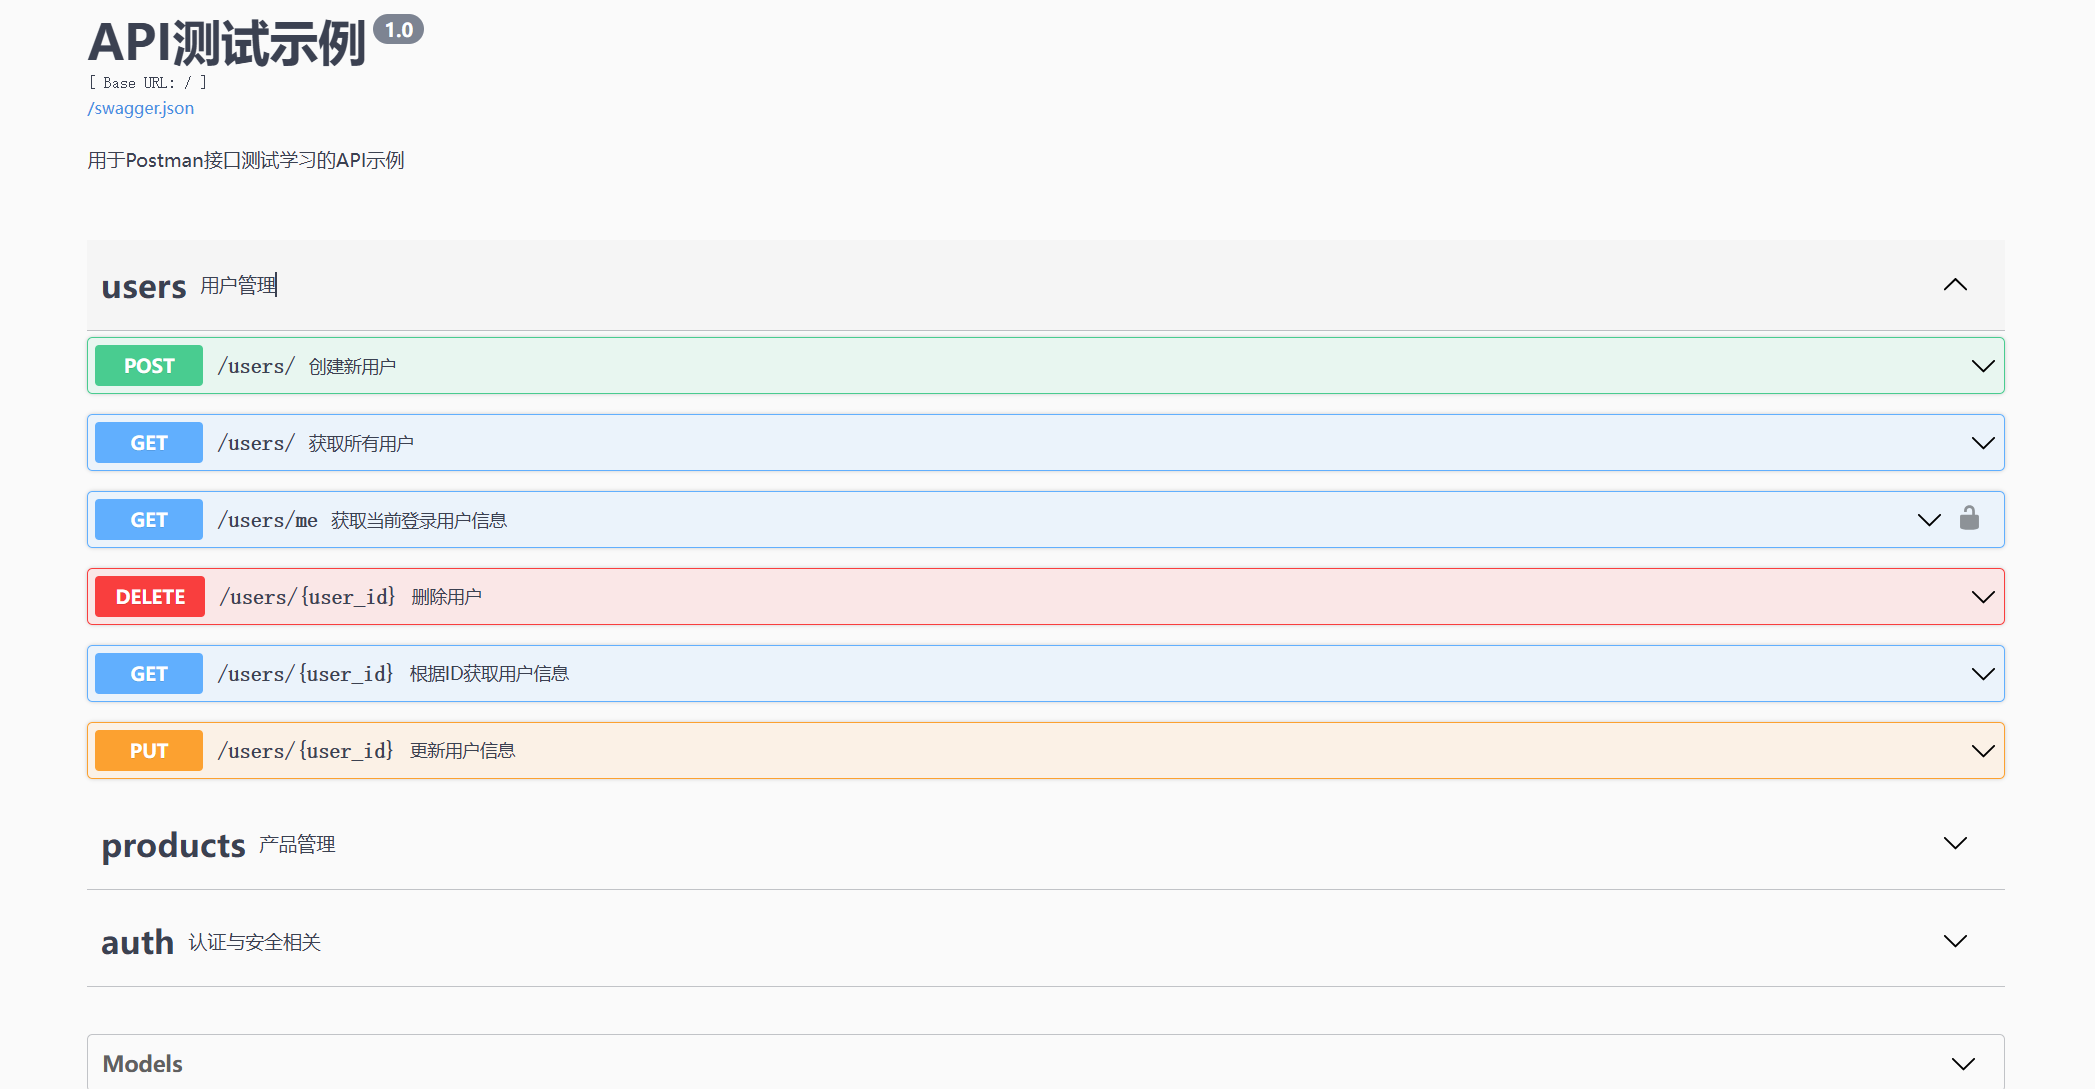Collapse the users section with its chevron

(x=1955, y=285)
